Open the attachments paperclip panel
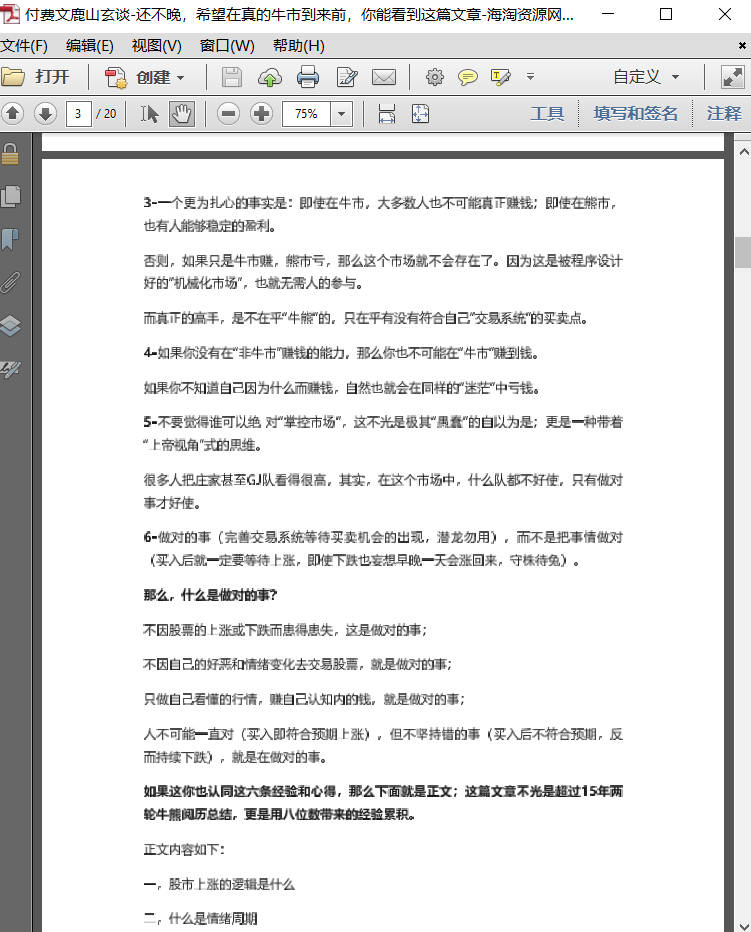The height and width of the screenshot is (932, 751). click(x=10, y=282)
